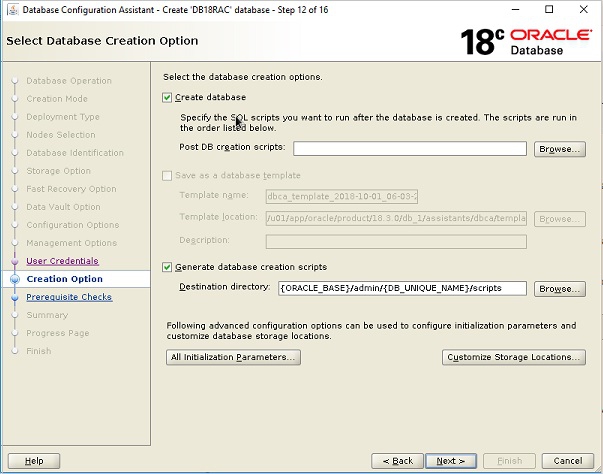The height and width of the screenshot is (474, 603).
Task: Go Back to previous step
Action: tap(397, 461)
